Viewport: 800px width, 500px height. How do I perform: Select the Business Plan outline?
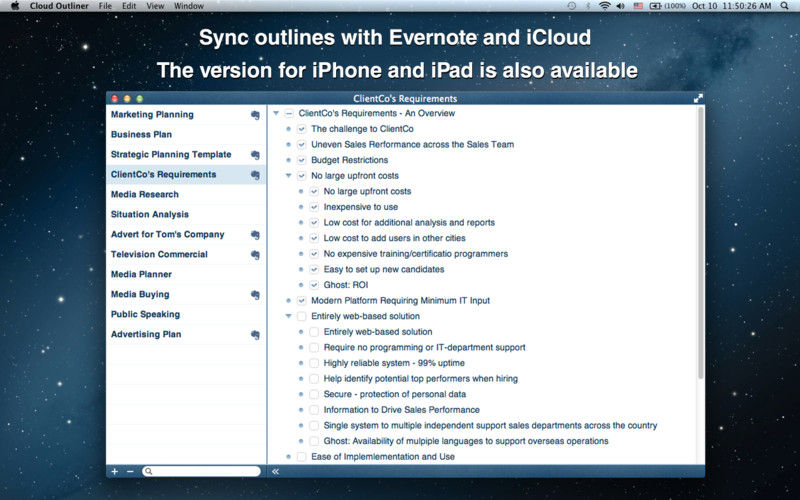[x=186, y=135]
